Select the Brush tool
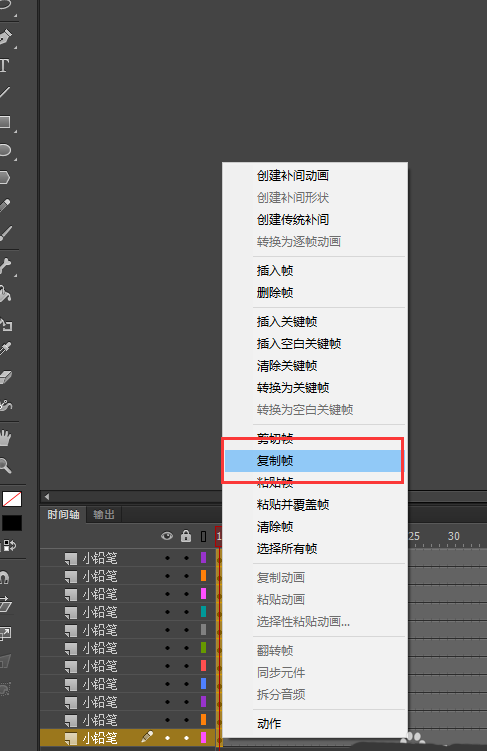 click(x=5, y=234)
